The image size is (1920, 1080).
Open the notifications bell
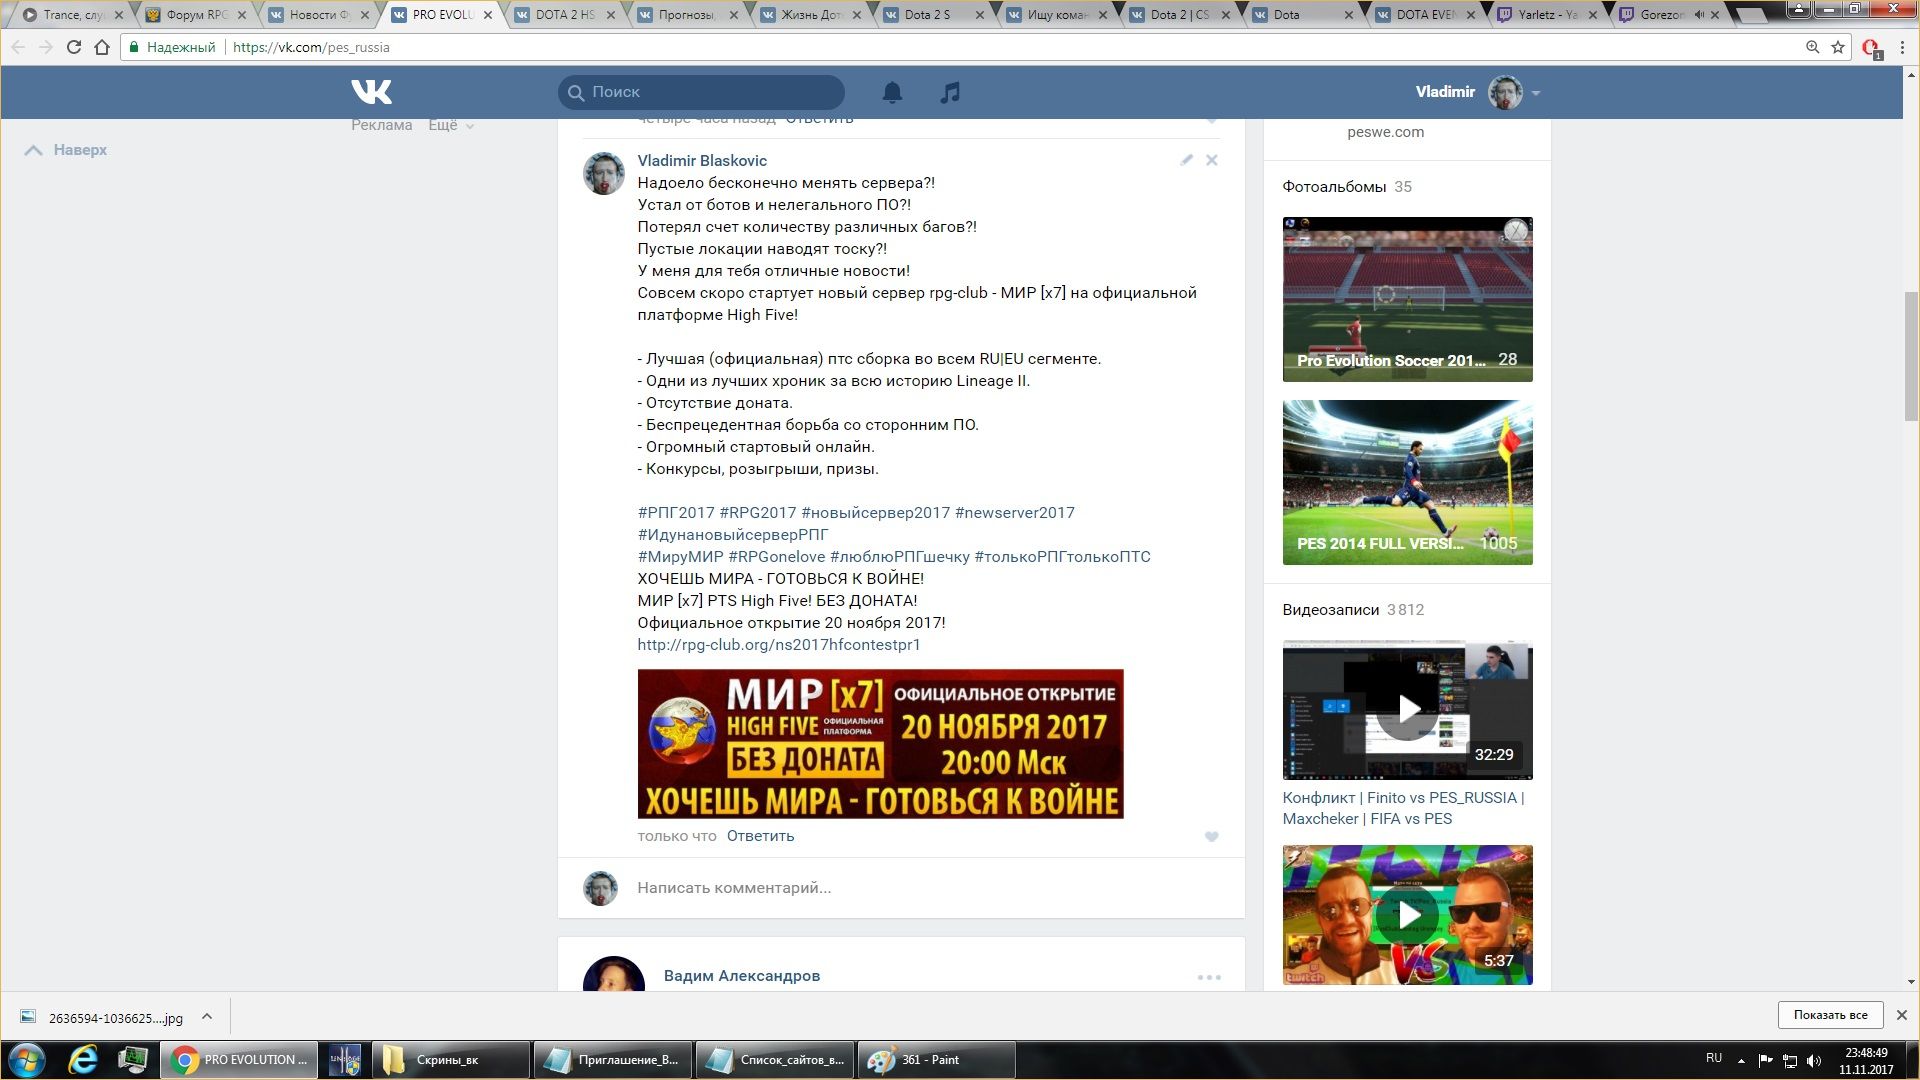pos(892,92)
